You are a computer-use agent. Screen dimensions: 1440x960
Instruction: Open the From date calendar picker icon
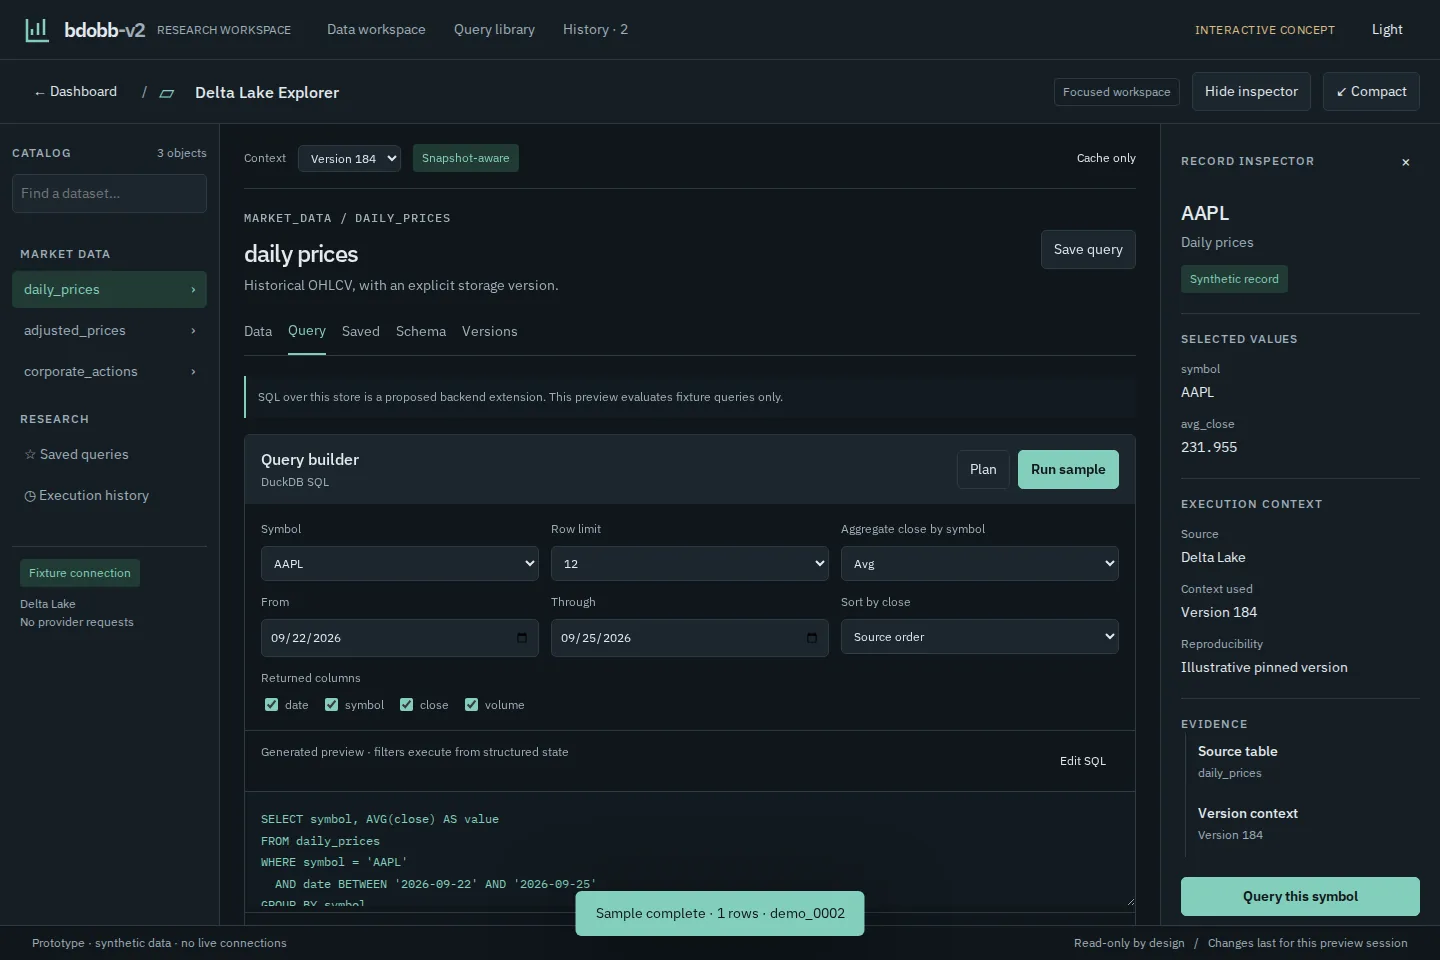522,638
